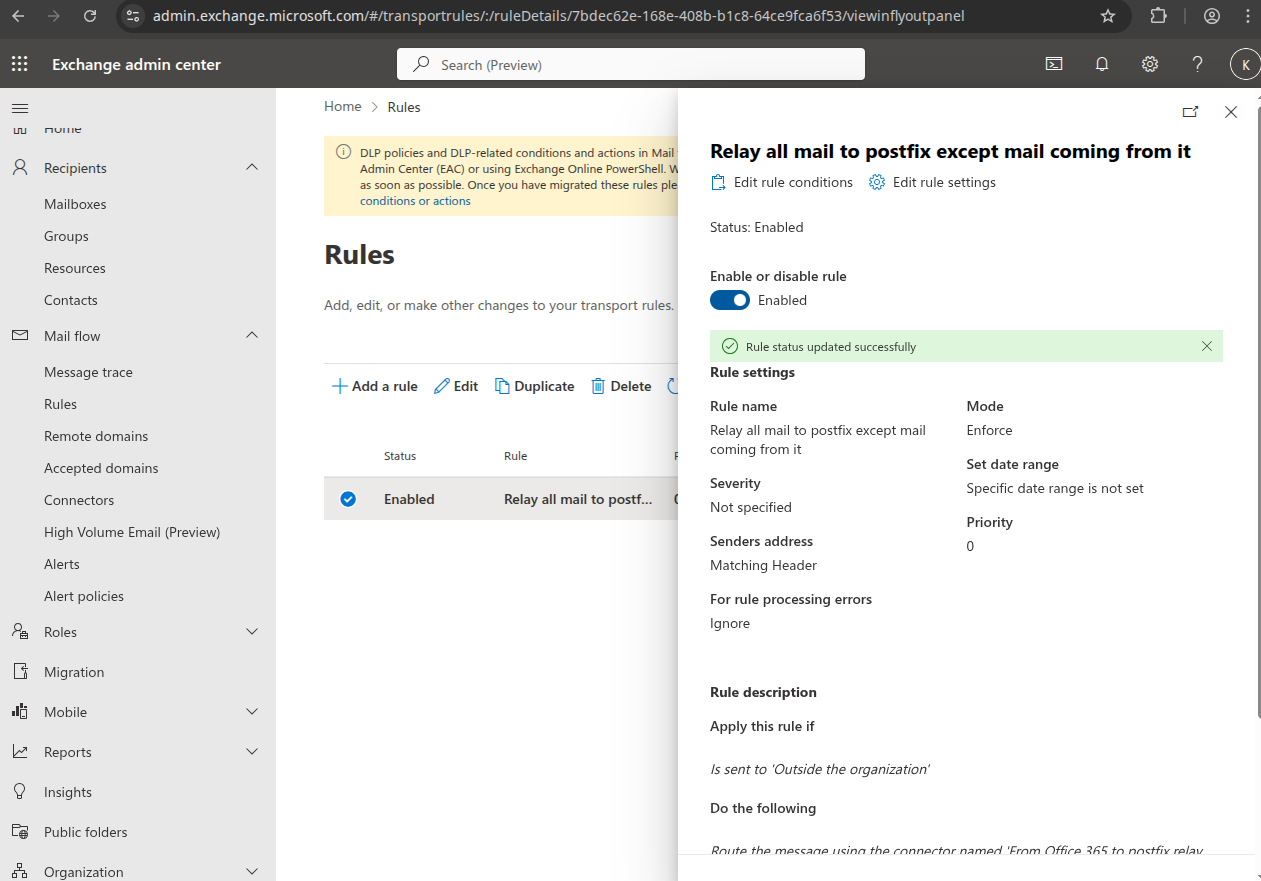Click the Mail flow envelope icon
Screen dimensions: 1261x881
pos(20,336)
